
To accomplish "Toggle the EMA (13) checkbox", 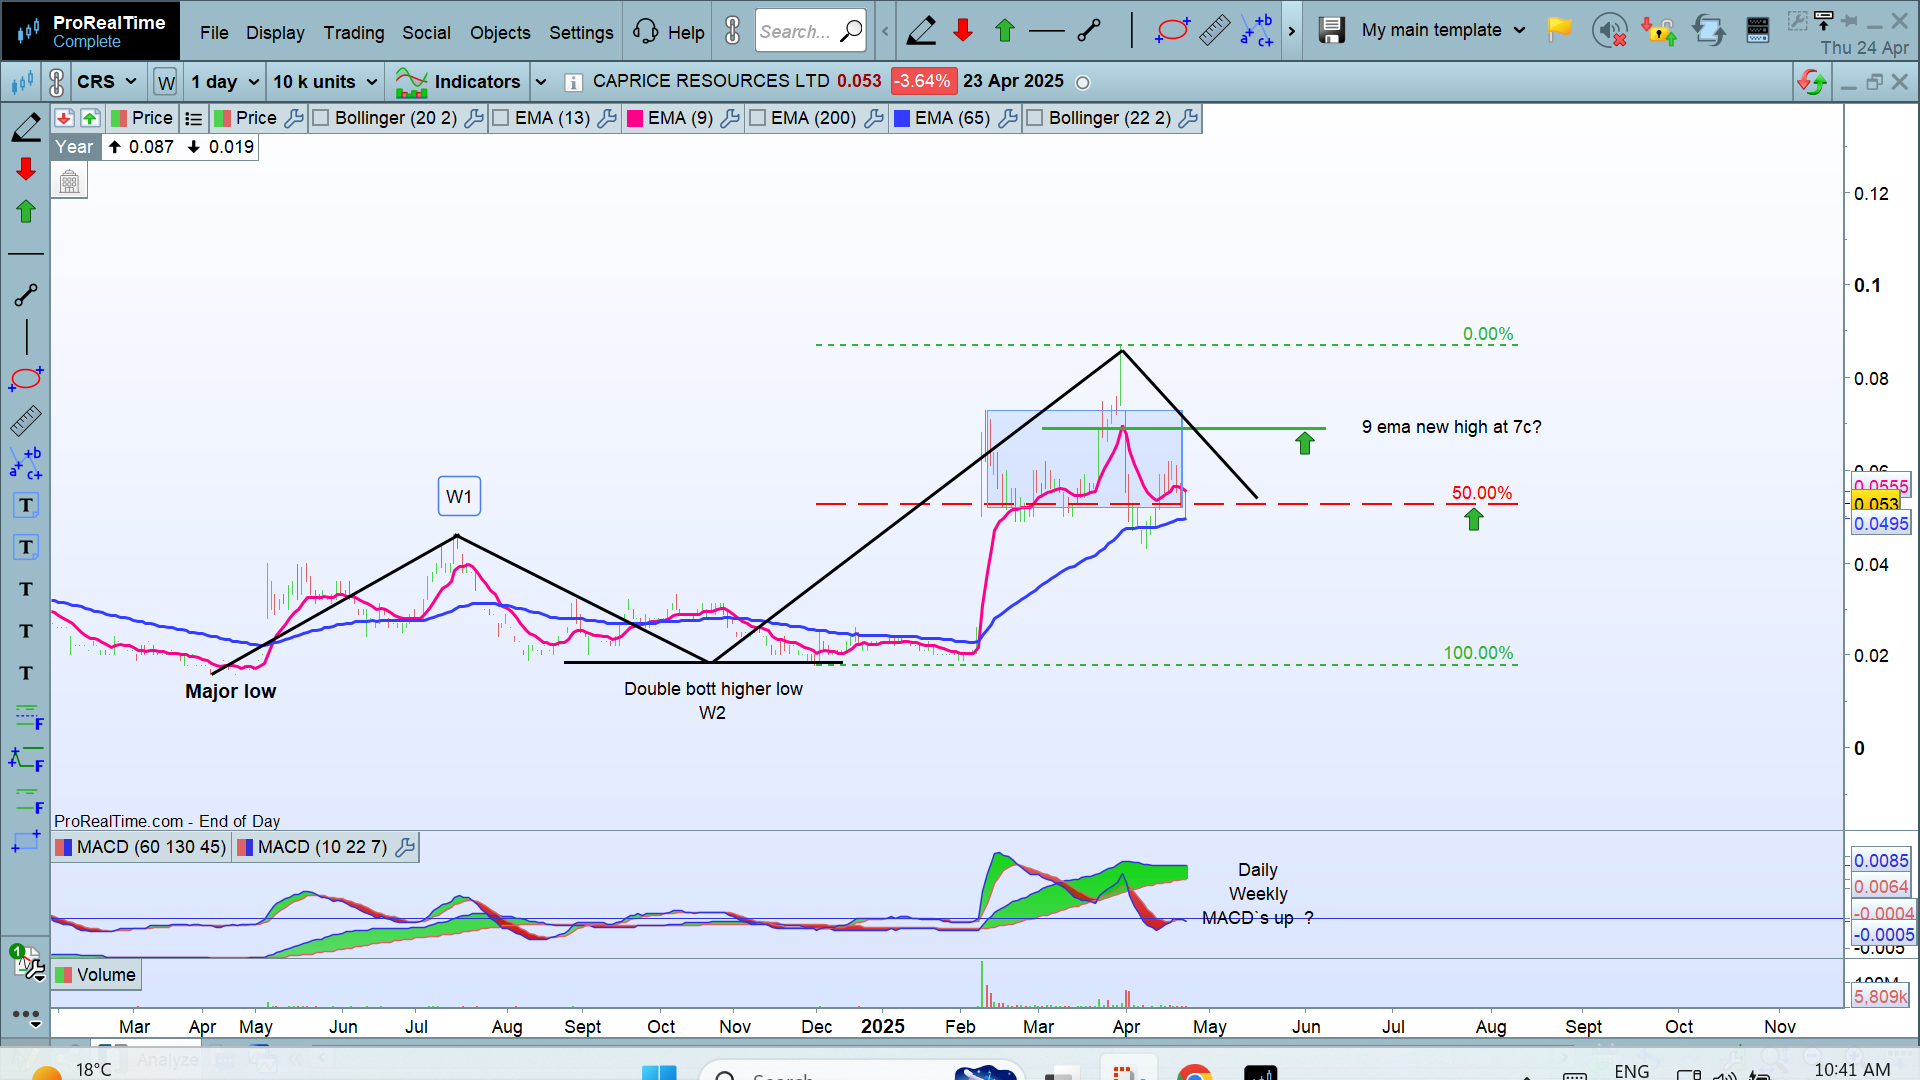I will [501, 118].
